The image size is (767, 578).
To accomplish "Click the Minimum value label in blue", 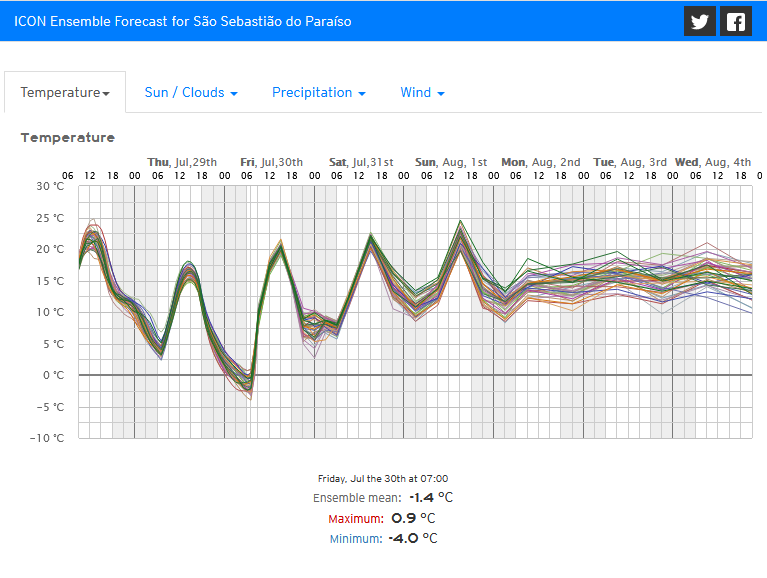I will click(x=356, y=538).
